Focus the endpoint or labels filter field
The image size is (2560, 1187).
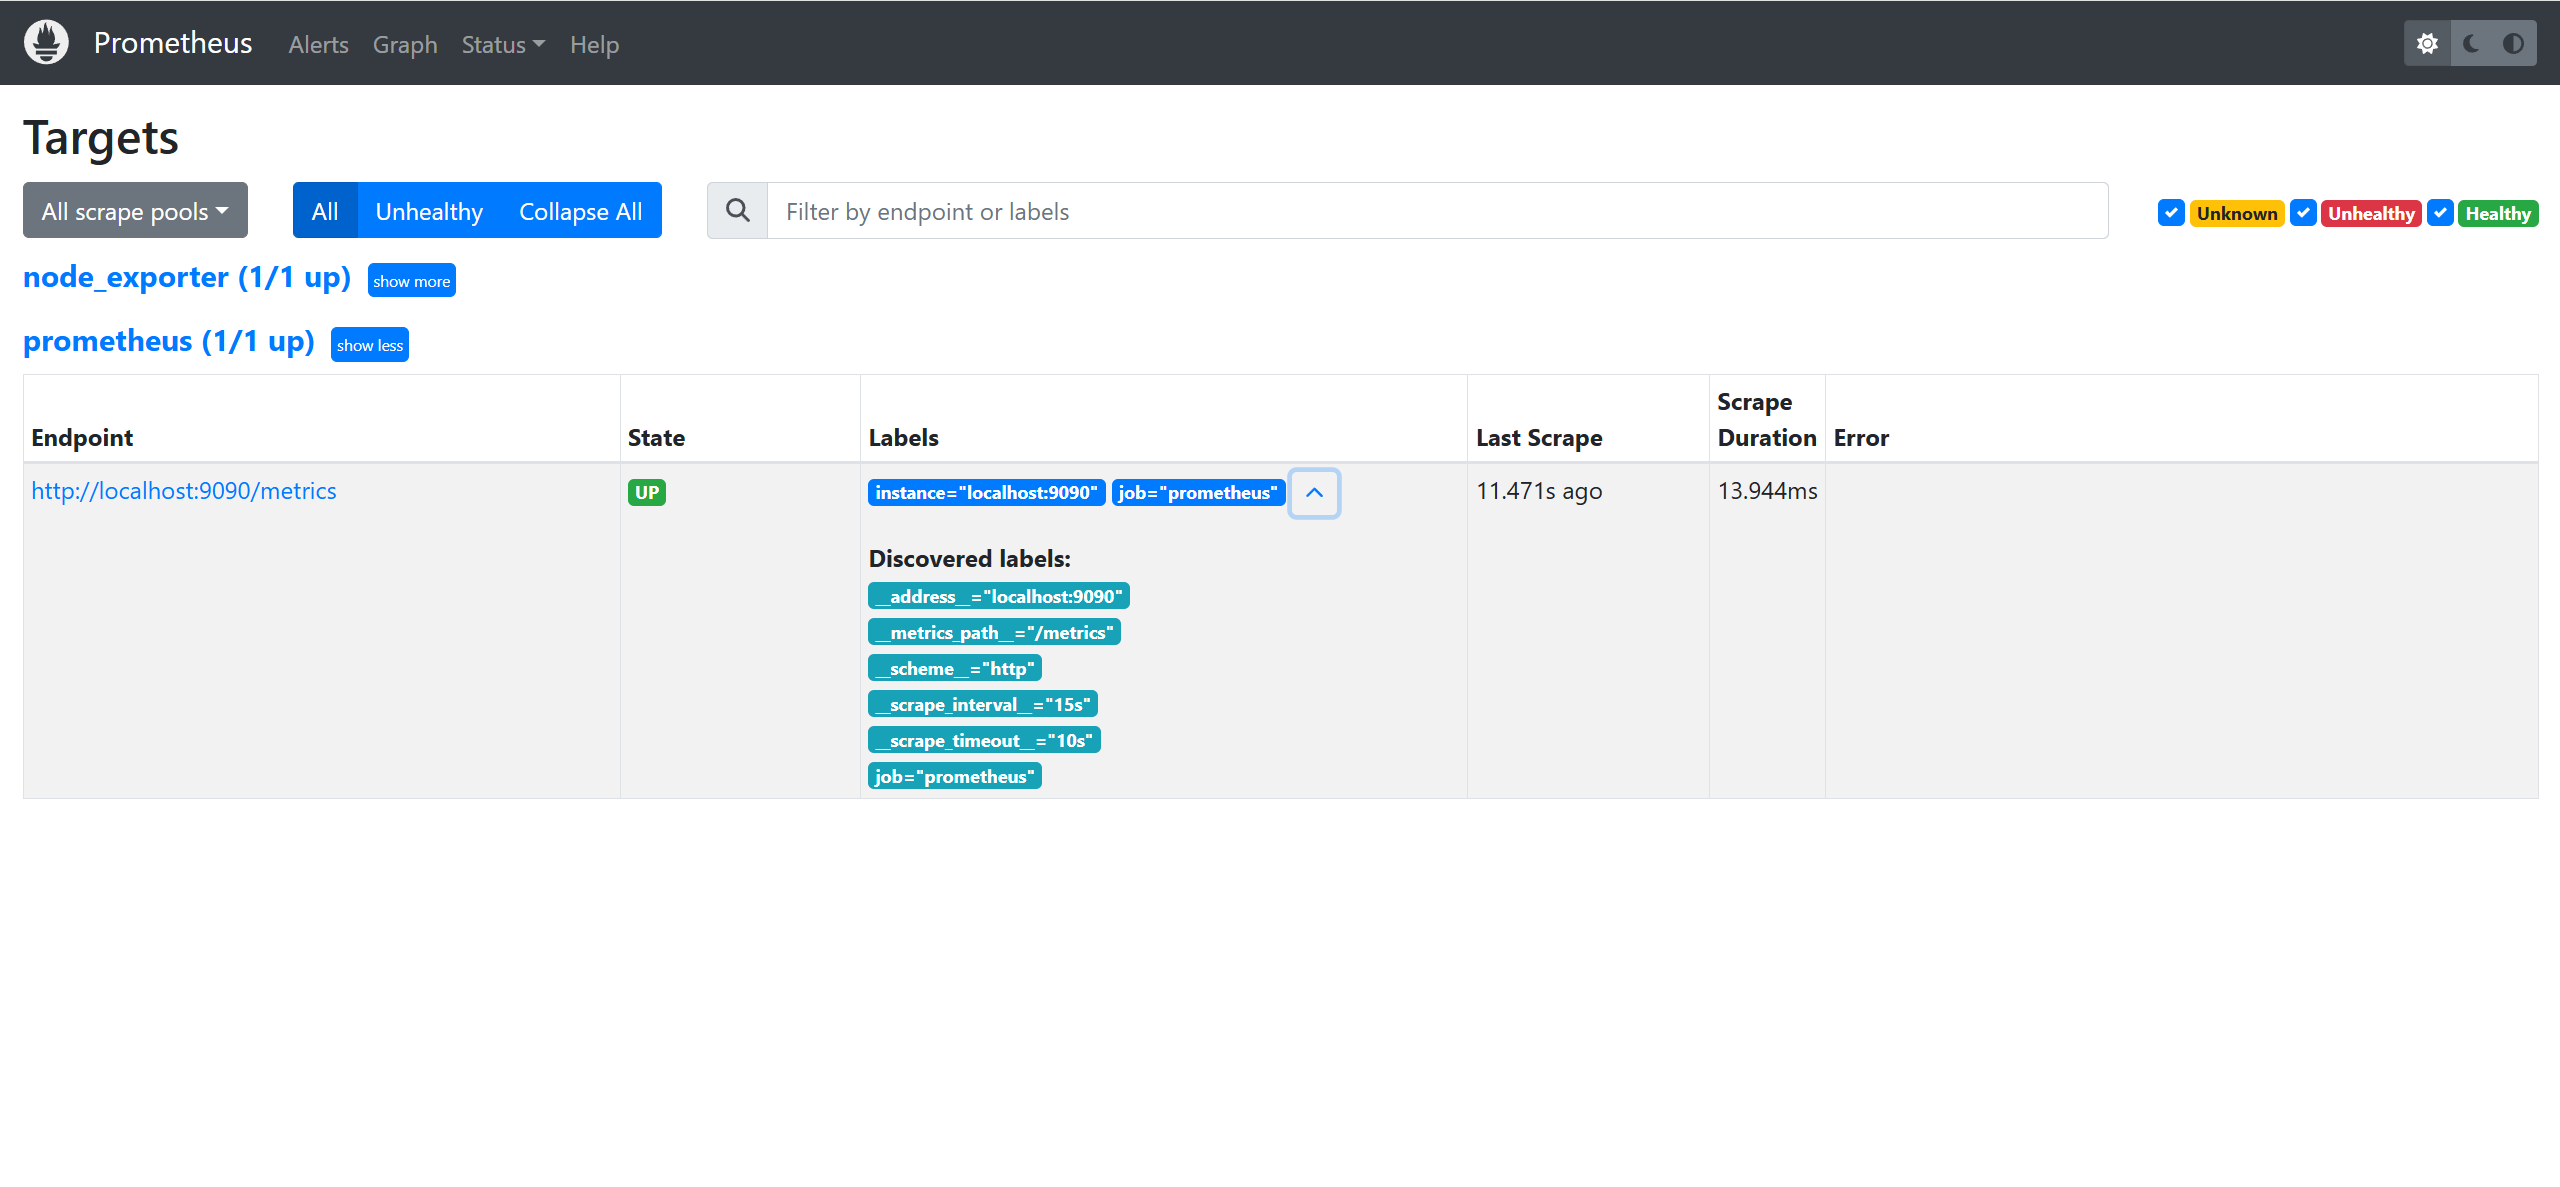(1436, 211)
